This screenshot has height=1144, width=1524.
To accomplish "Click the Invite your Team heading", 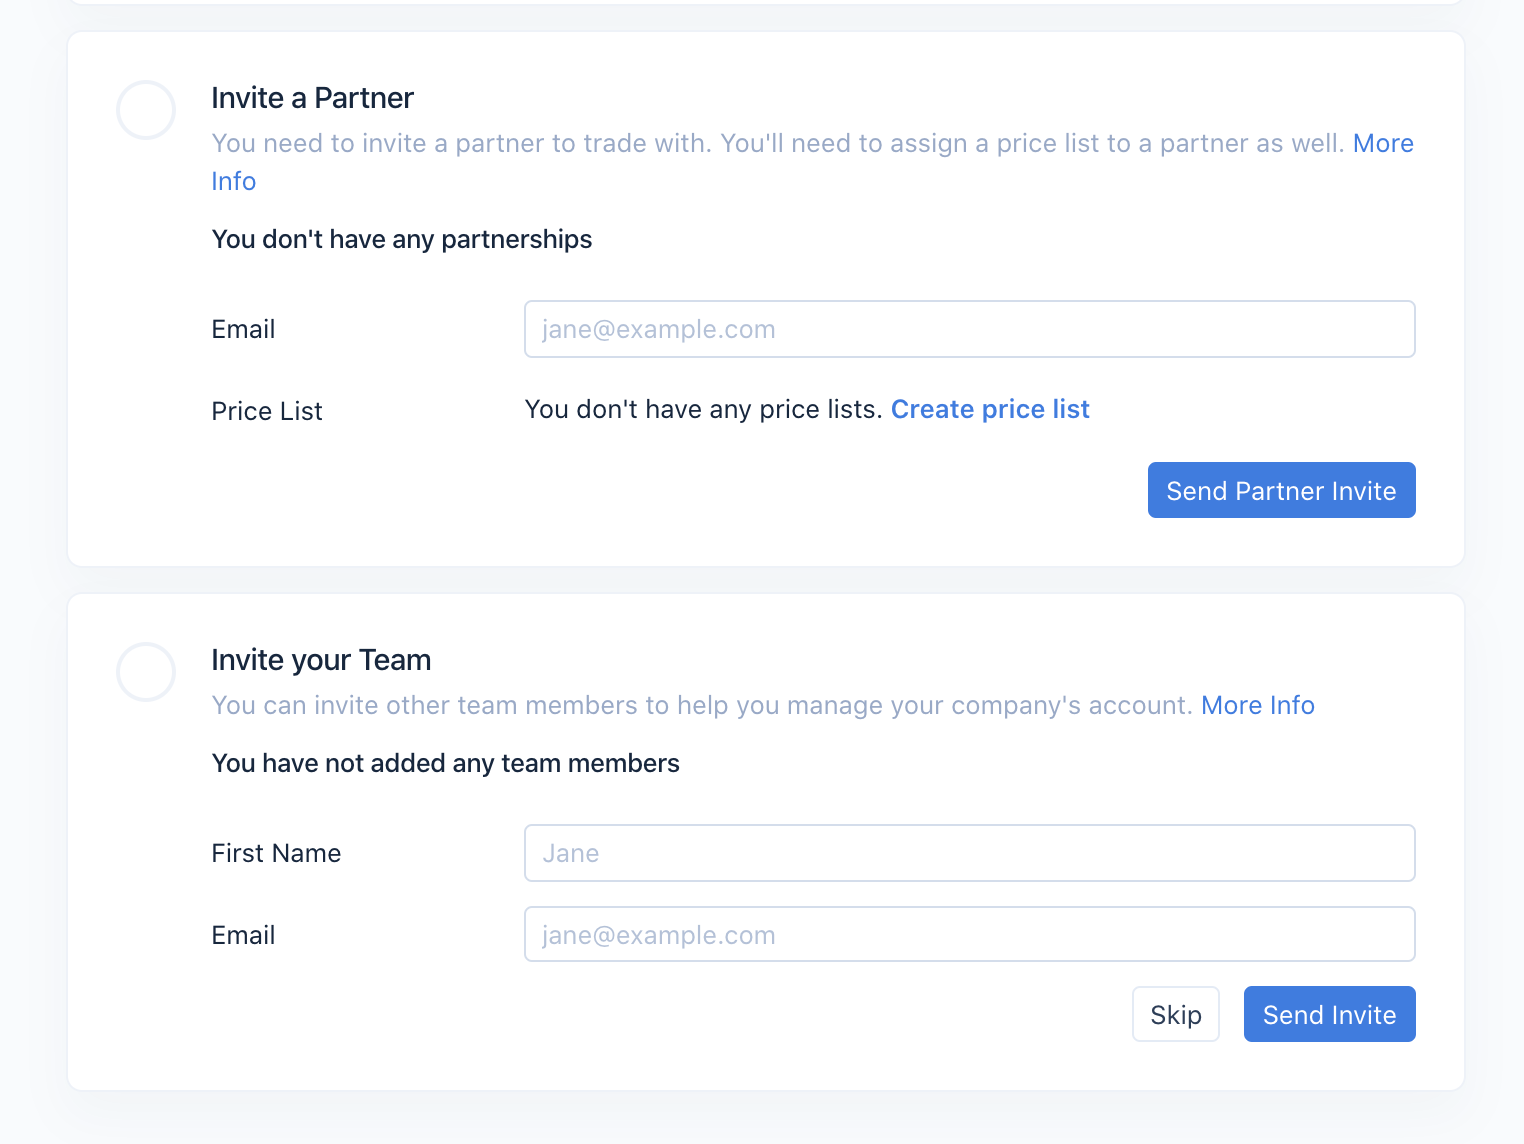I will [321, 660].
